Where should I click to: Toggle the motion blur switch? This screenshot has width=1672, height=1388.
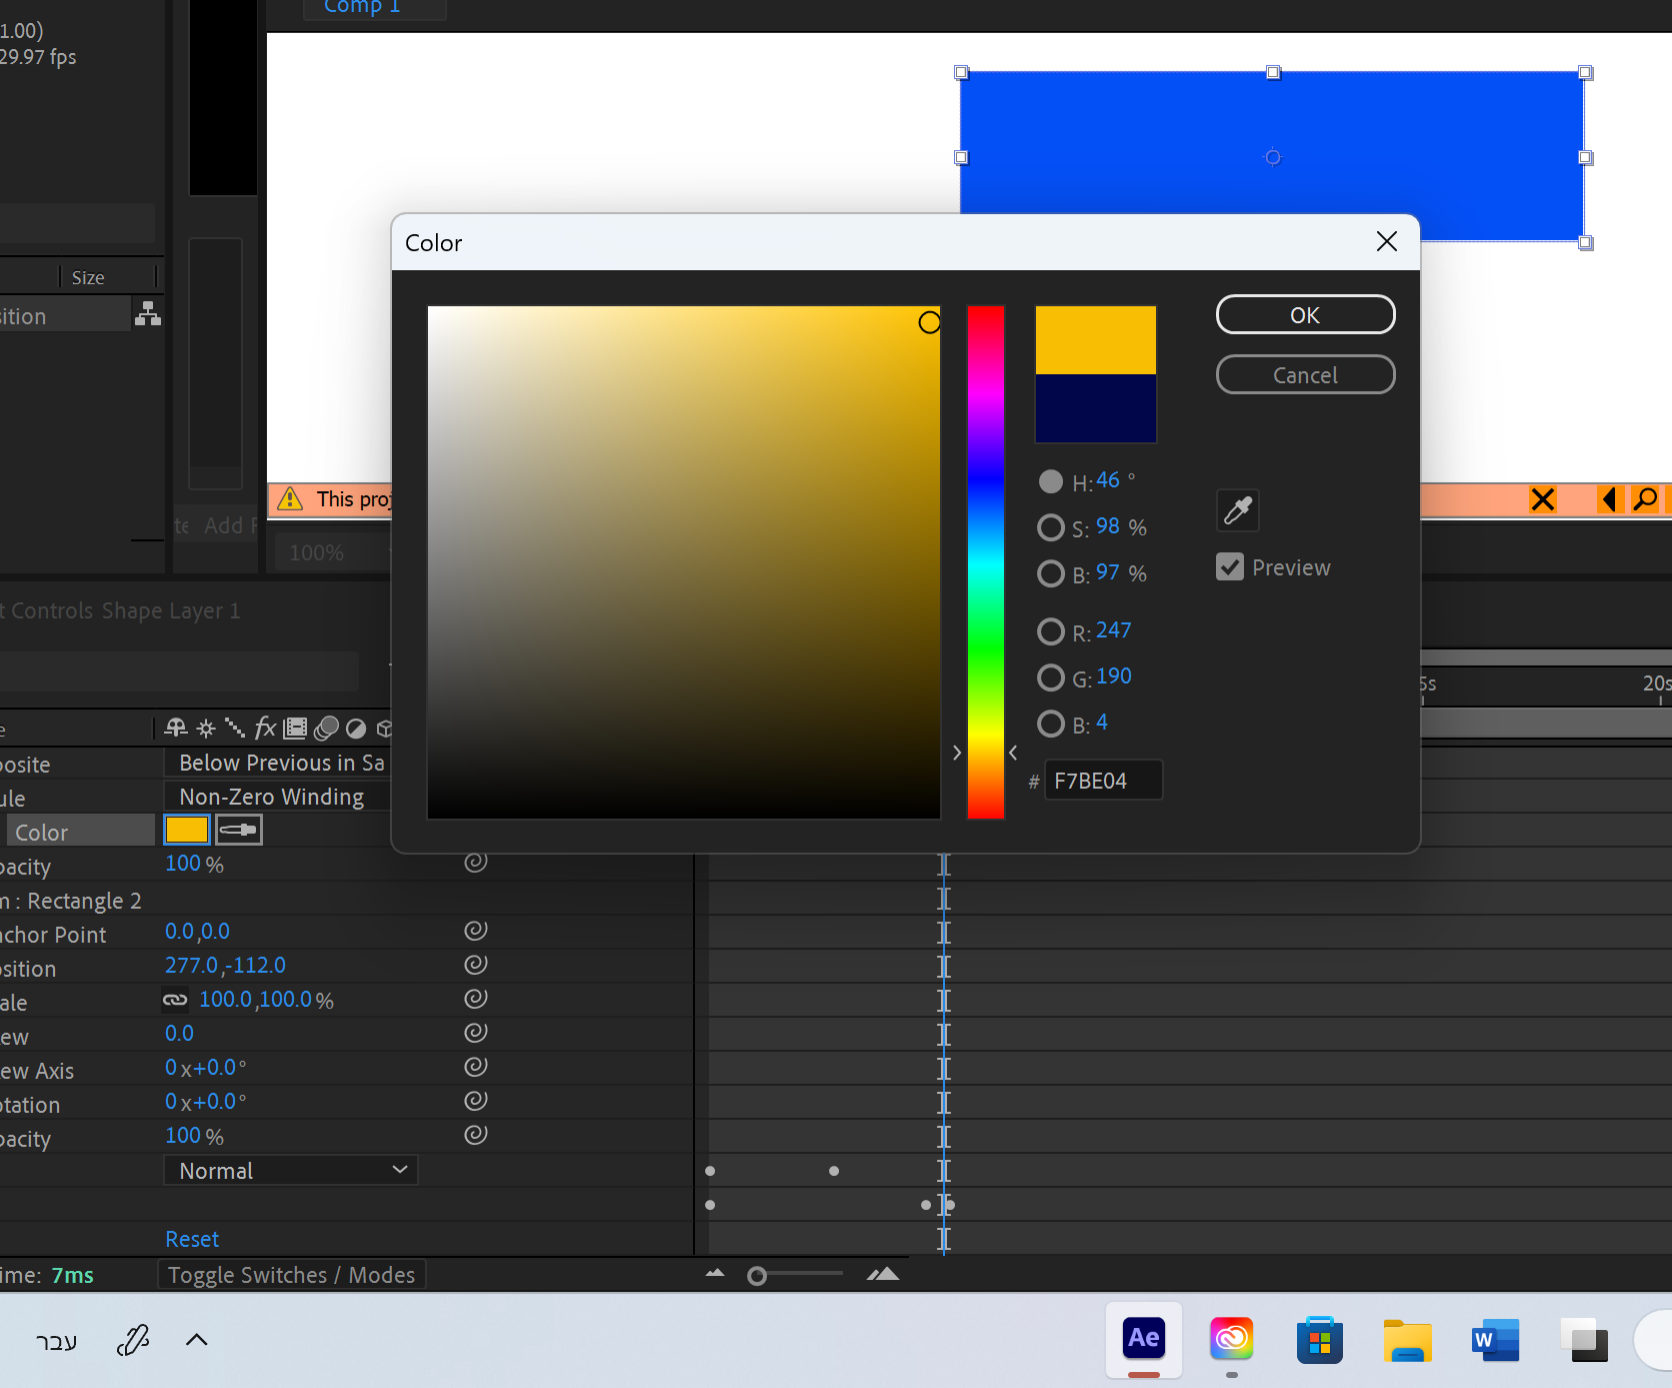coord(325,728)
